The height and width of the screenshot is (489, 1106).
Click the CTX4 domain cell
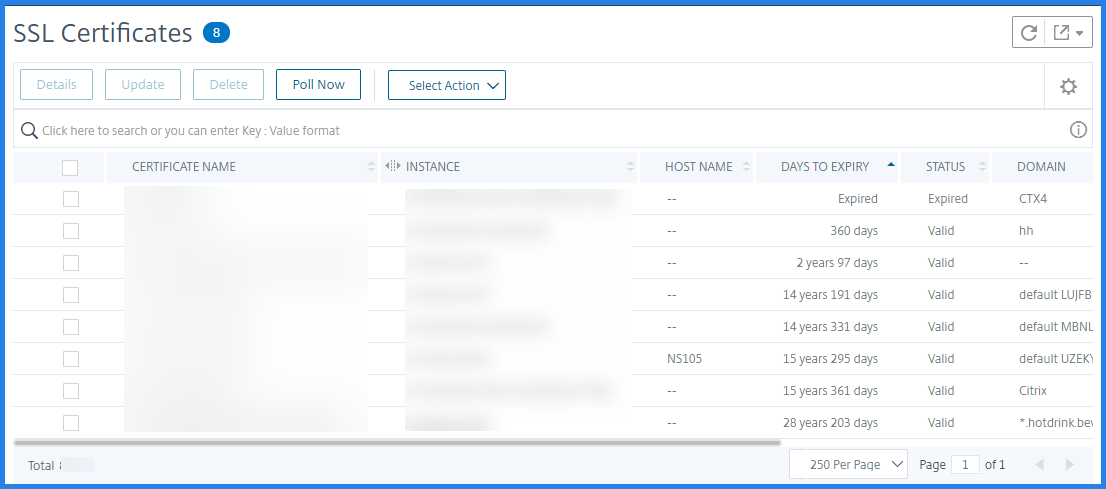(1033, 199)
